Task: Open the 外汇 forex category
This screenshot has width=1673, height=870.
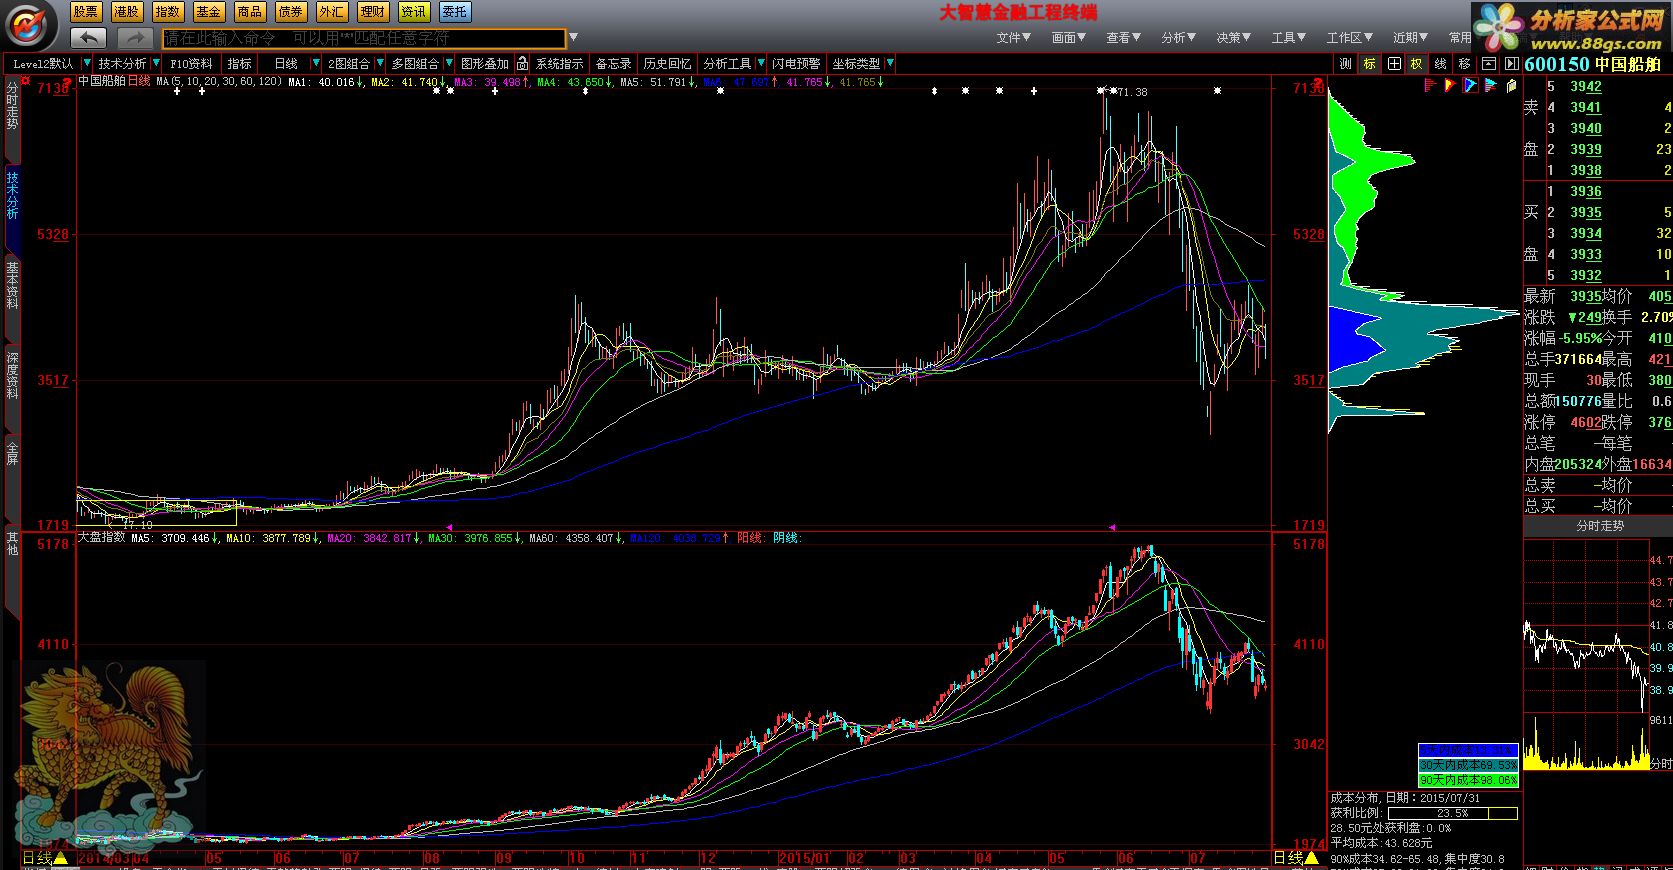Action: [332, 12]
